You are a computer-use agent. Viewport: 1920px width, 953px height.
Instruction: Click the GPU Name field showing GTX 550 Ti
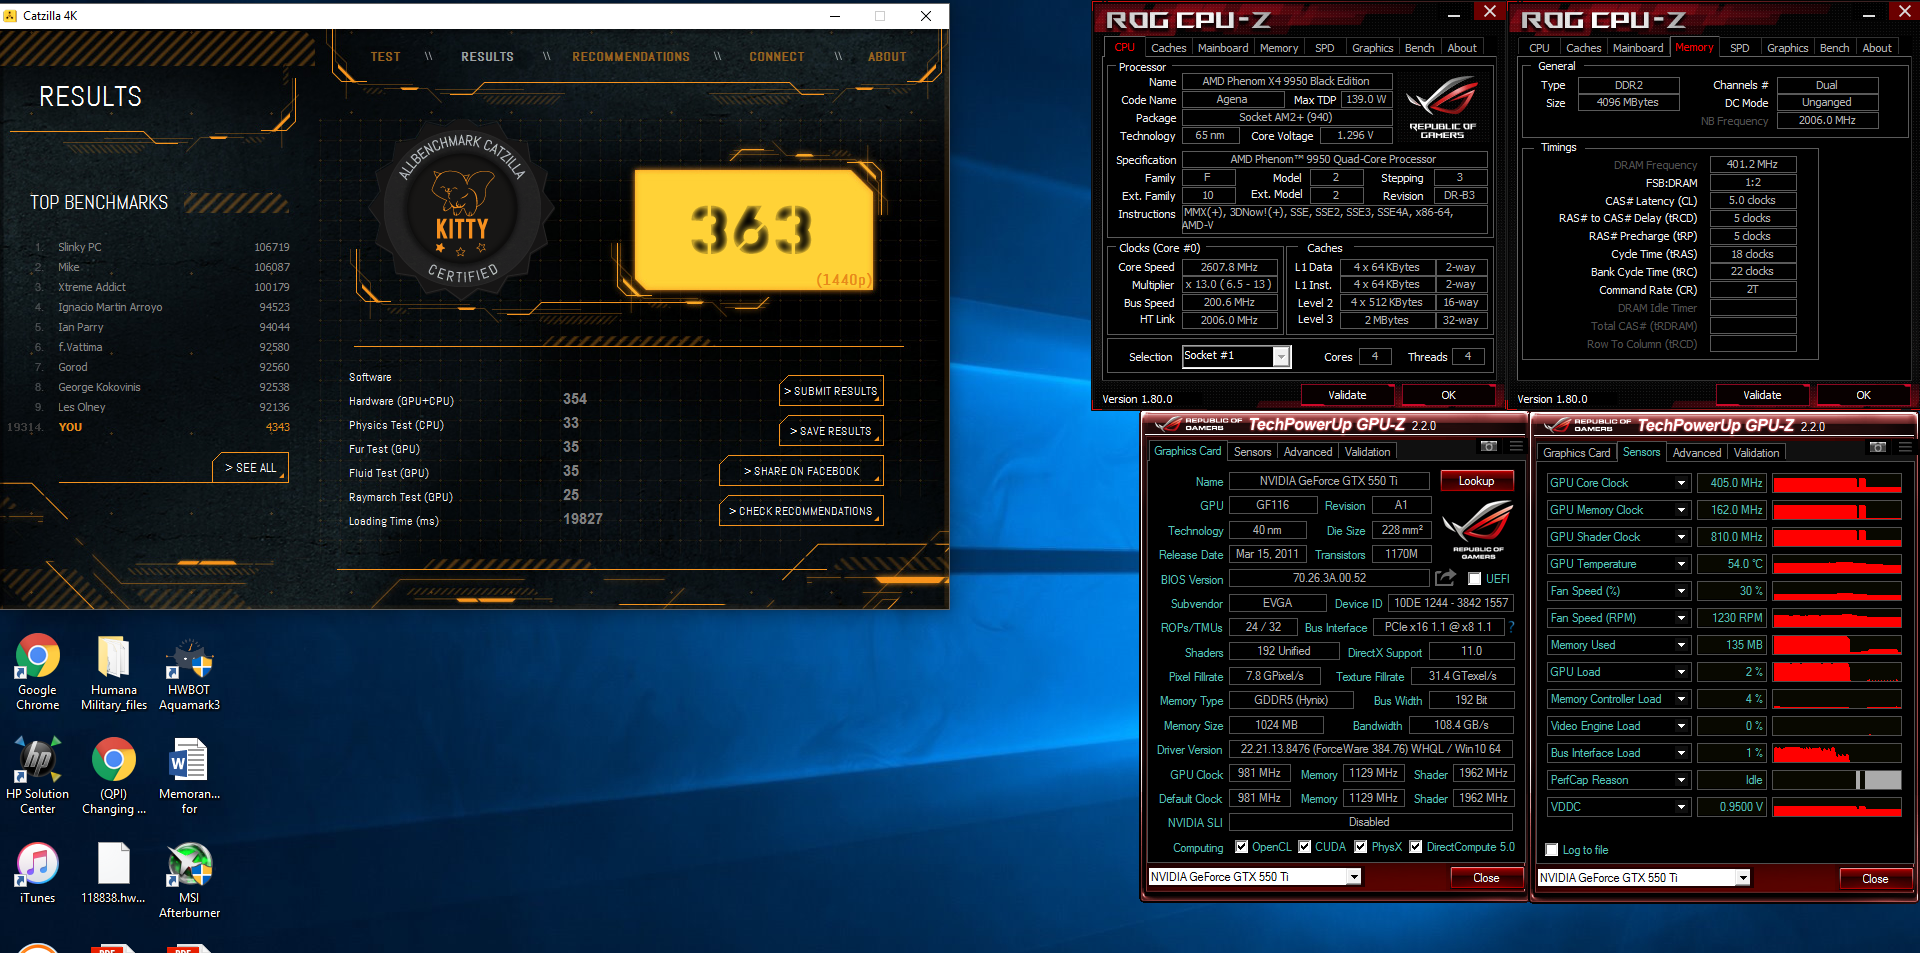(x=1328, y=481)
